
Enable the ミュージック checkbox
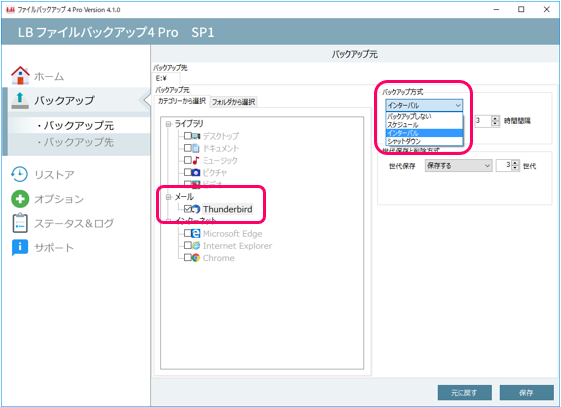(187, 160)
